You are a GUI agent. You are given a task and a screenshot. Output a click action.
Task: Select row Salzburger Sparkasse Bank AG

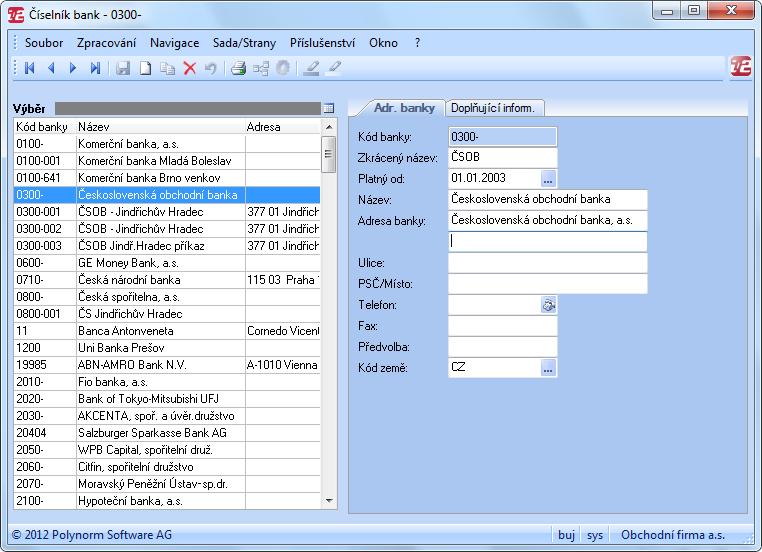click(167, 433)
